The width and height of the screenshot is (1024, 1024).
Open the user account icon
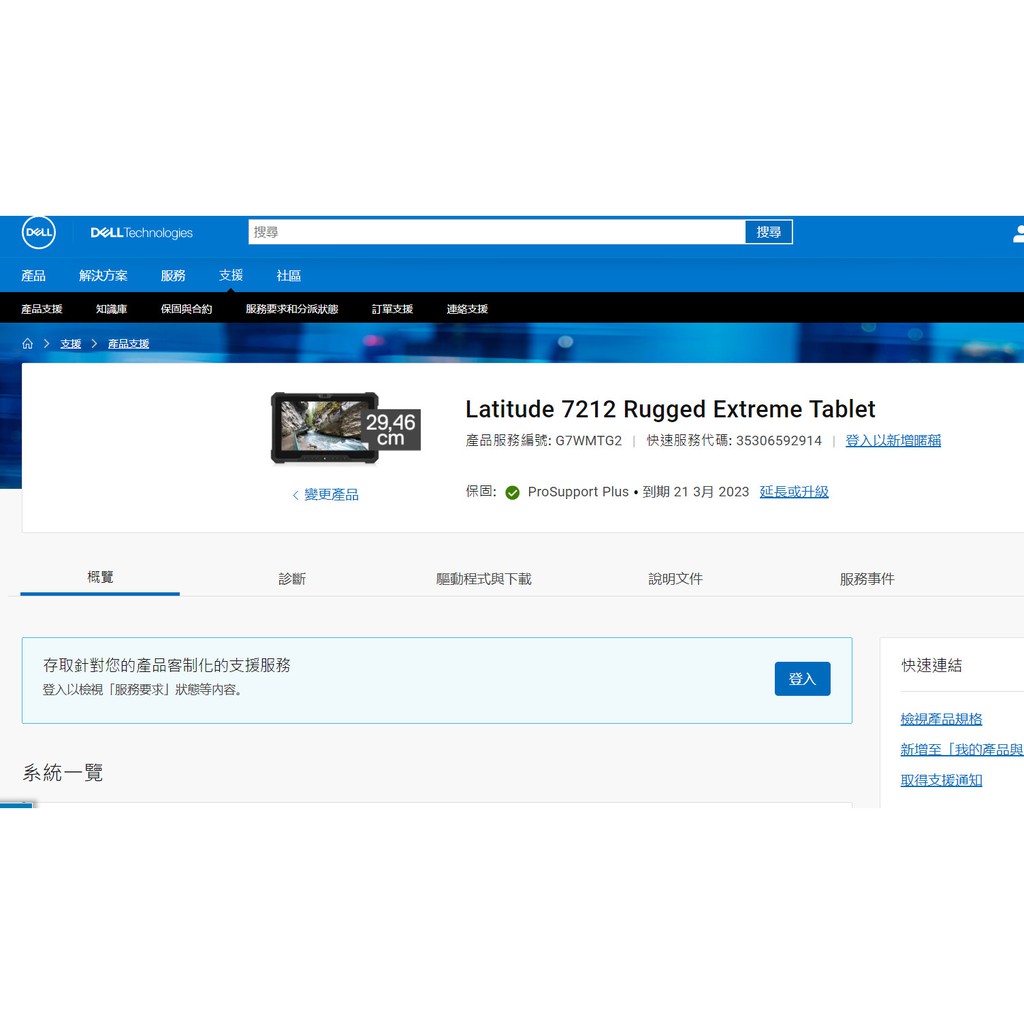[x=1018, y=233]
